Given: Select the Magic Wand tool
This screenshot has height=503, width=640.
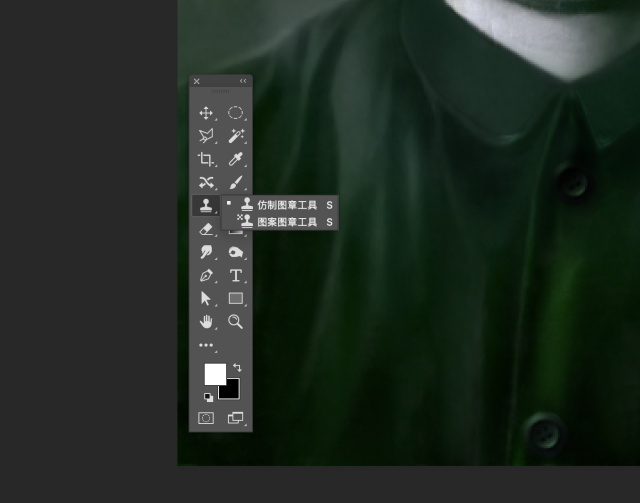Looking at the screenshot, I should (236, 136).
